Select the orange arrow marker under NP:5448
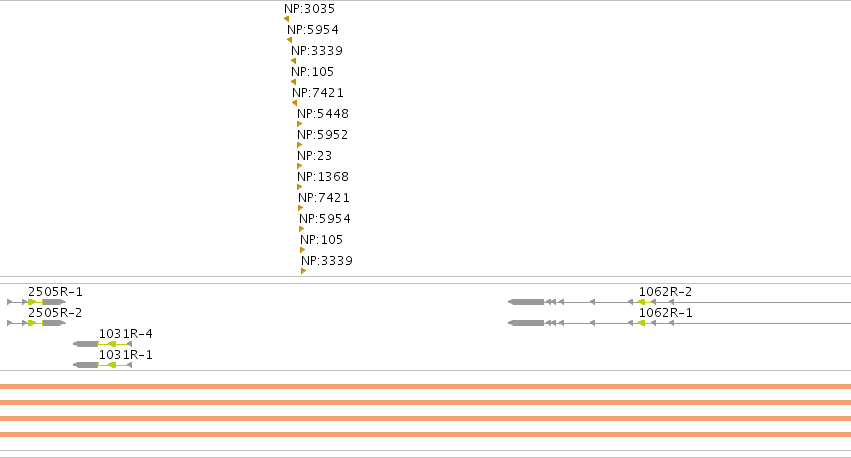This screenshot has height=458, width=851. point(300,124)
